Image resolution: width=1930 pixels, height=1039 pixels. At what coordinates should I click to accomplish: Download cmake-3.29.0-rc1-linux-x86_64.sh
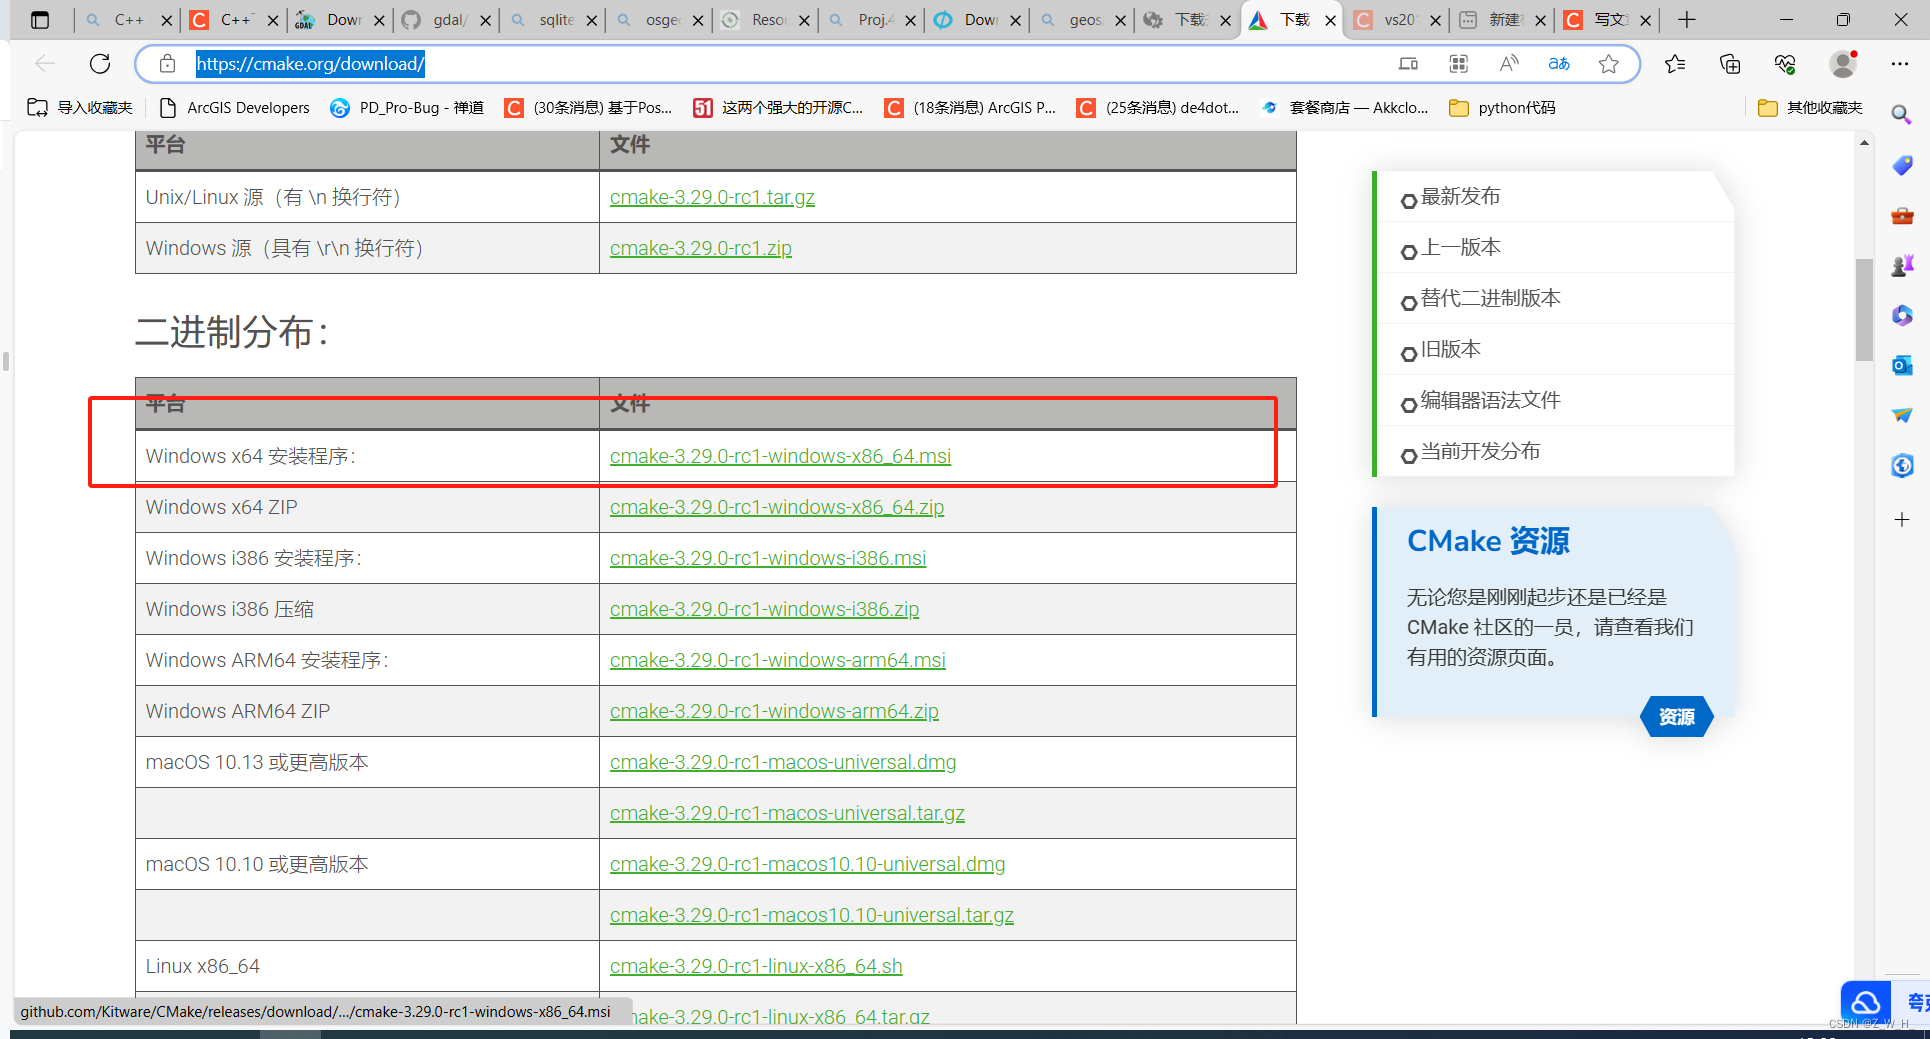click(756, 966)
